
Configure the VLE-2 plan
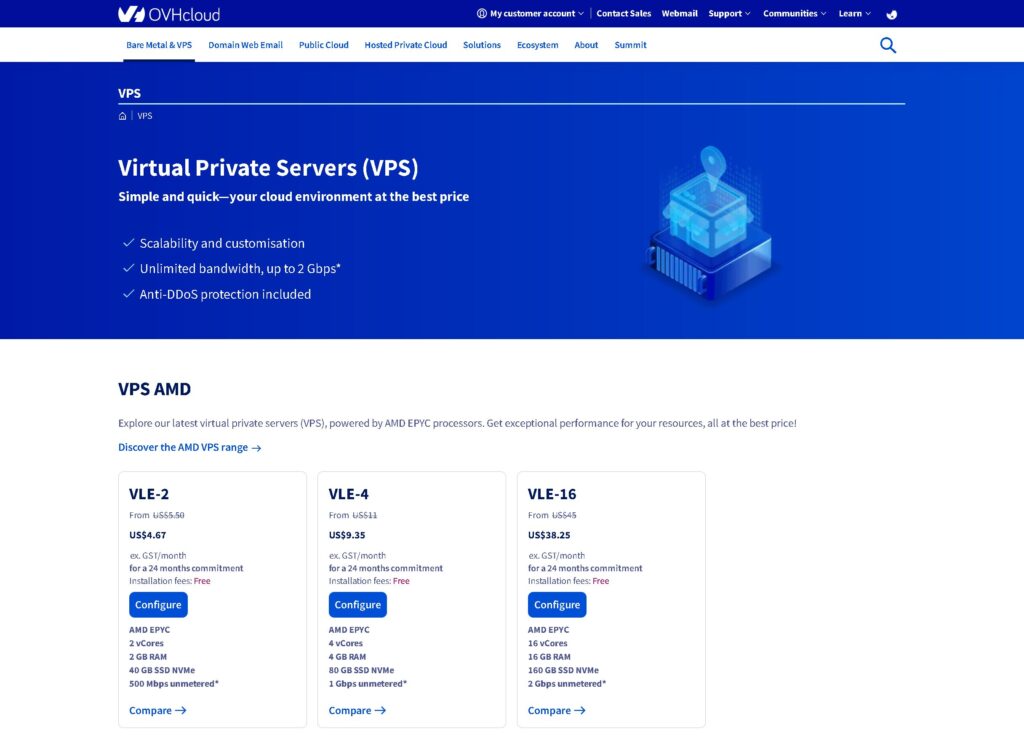click(x=158, y=604)
